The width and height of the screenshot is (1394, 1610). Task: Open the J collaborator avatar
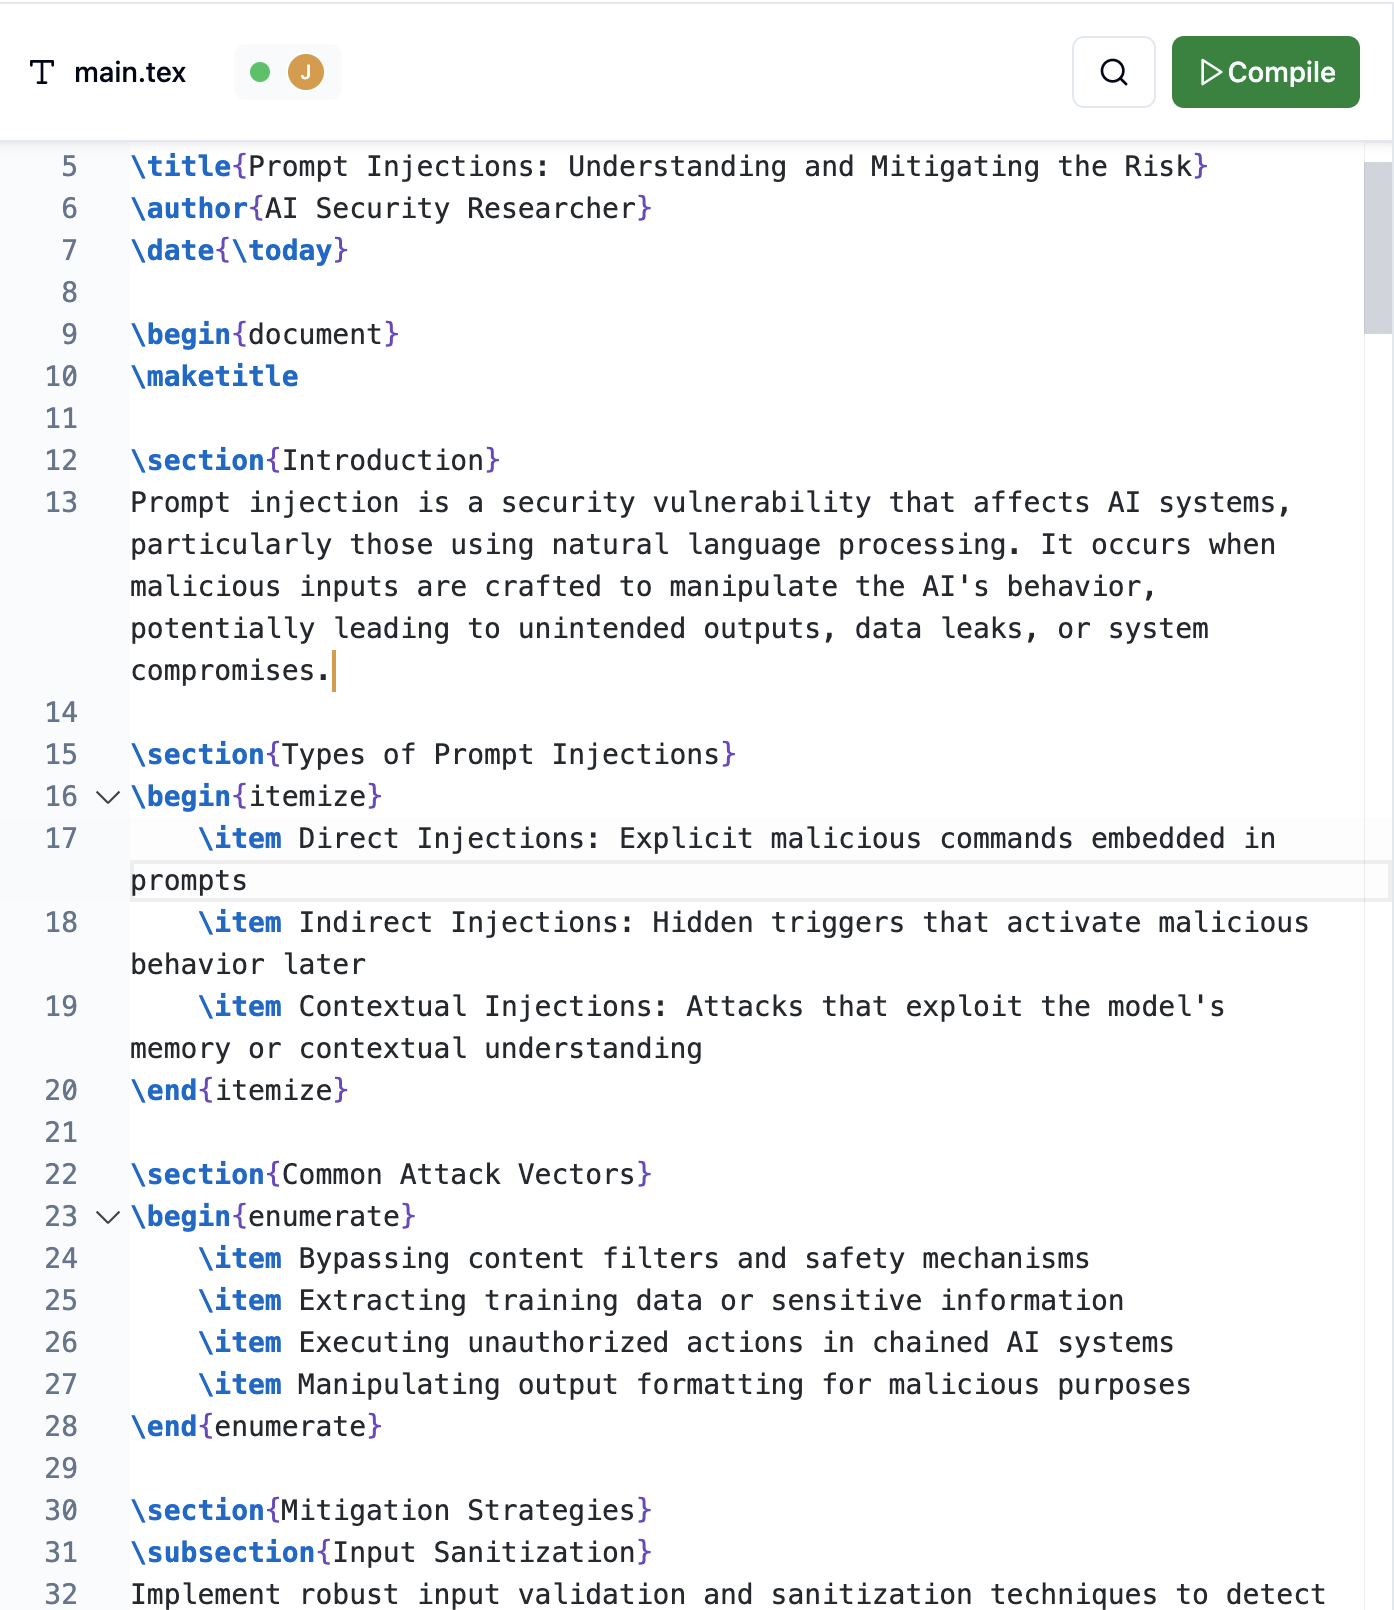click(x=307, y=72)
